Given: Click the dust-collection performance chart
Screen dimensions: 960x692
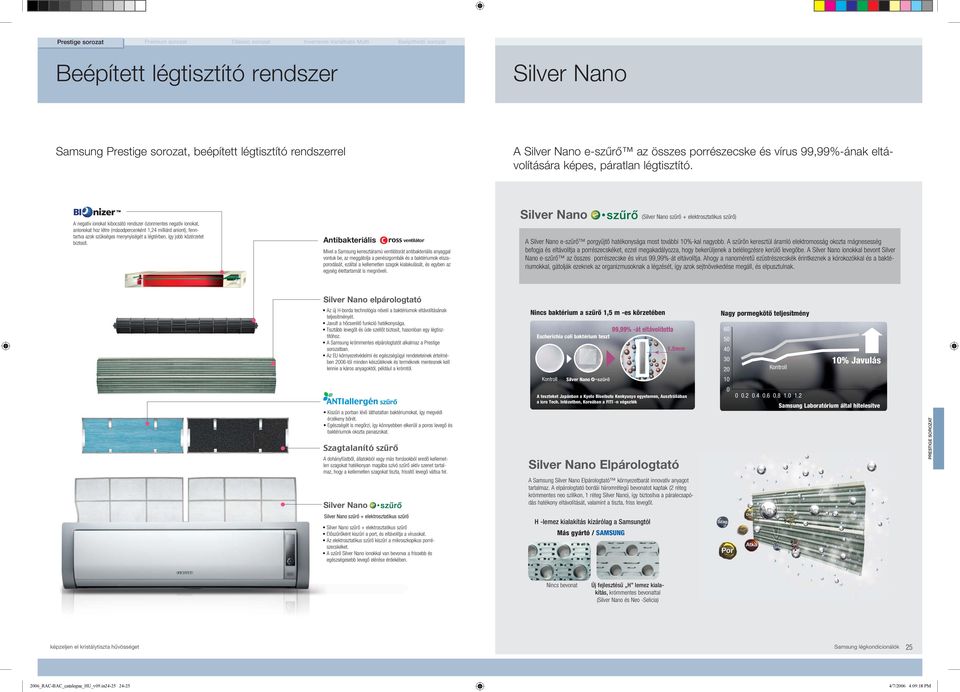Looking at the screenshot, I should pos(803,366).
